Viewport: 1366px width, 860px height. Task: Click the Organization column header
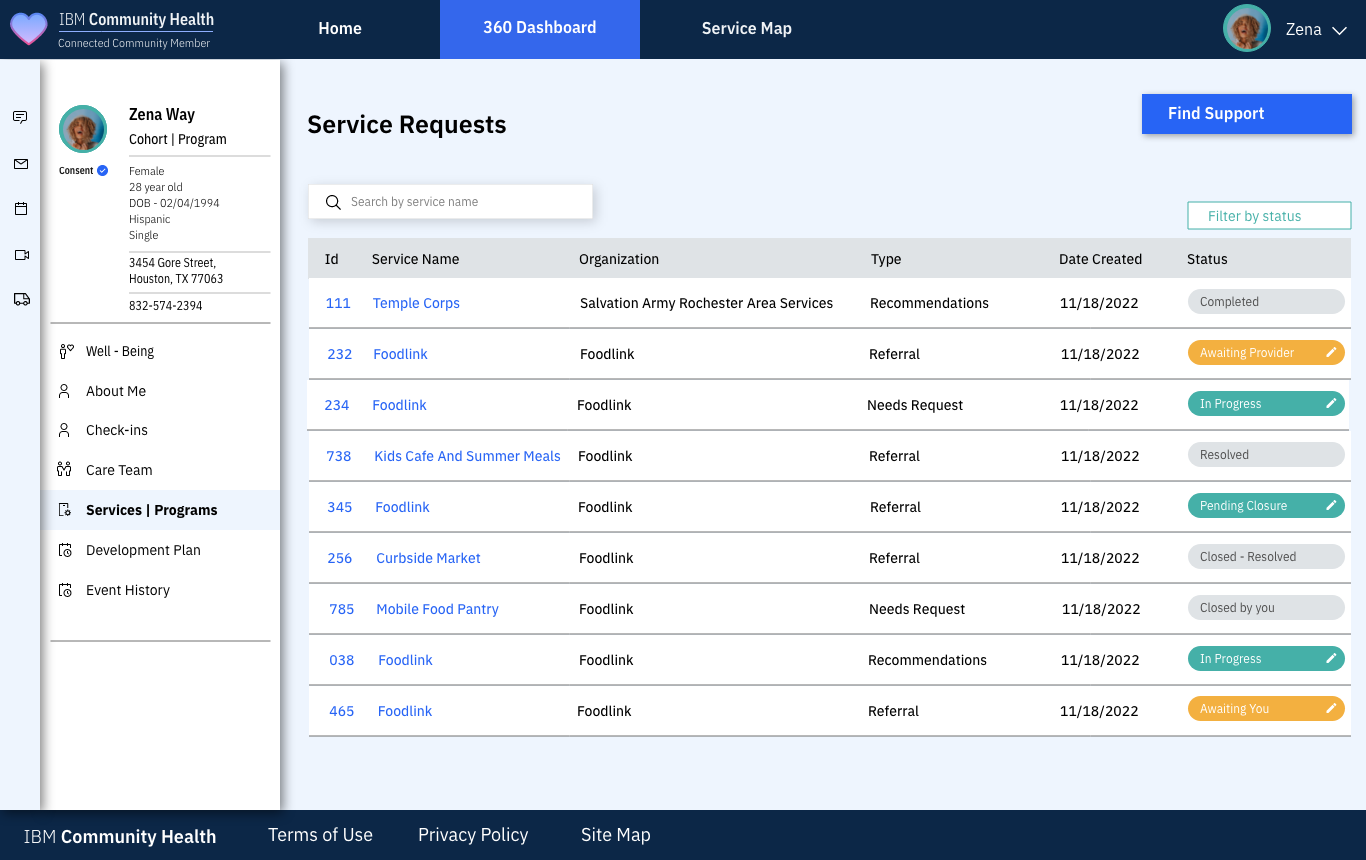click(x=619, y=259)
